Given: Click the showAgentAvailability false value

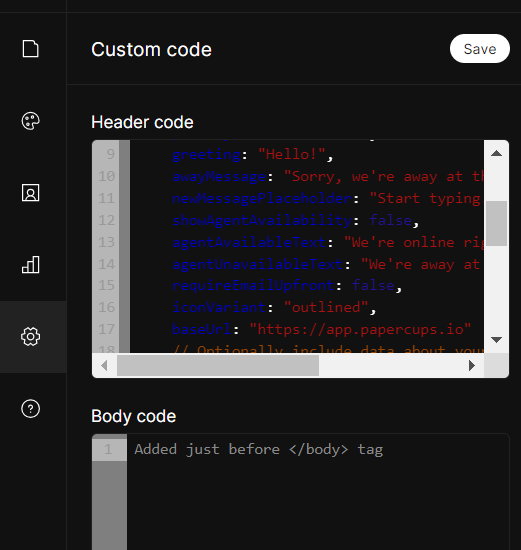Looking at the screenshot, I should pos(390,220).
